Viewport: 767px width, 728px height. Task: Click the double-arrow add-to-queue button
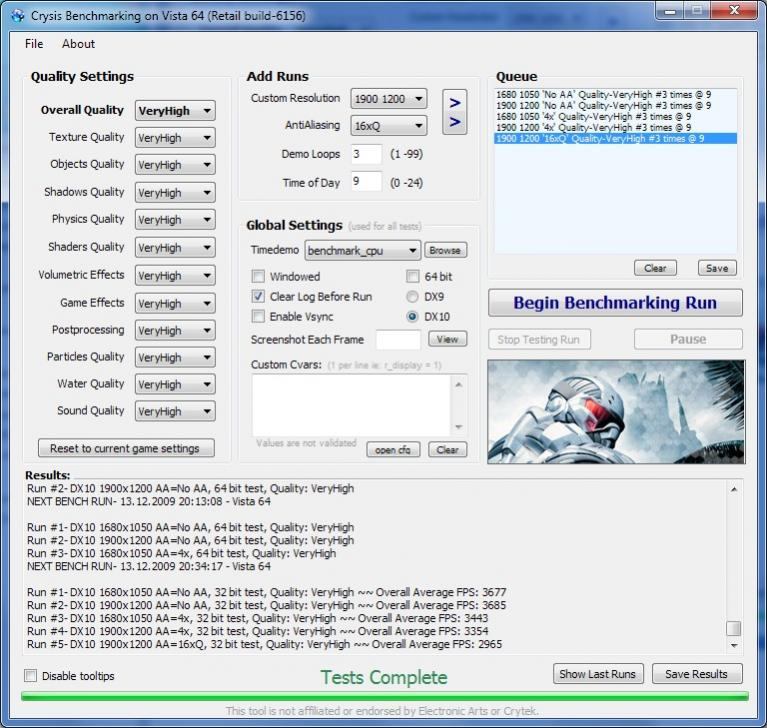[x=454, y=112]
